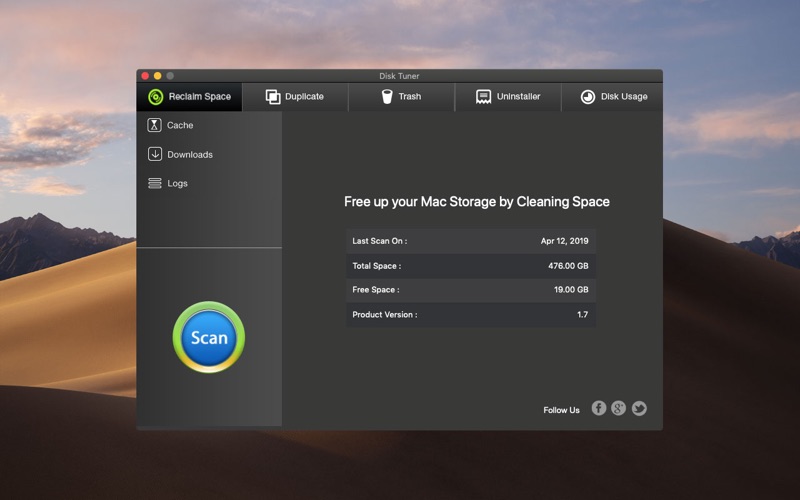Switch to the Duplicate tab

point(295,97)
